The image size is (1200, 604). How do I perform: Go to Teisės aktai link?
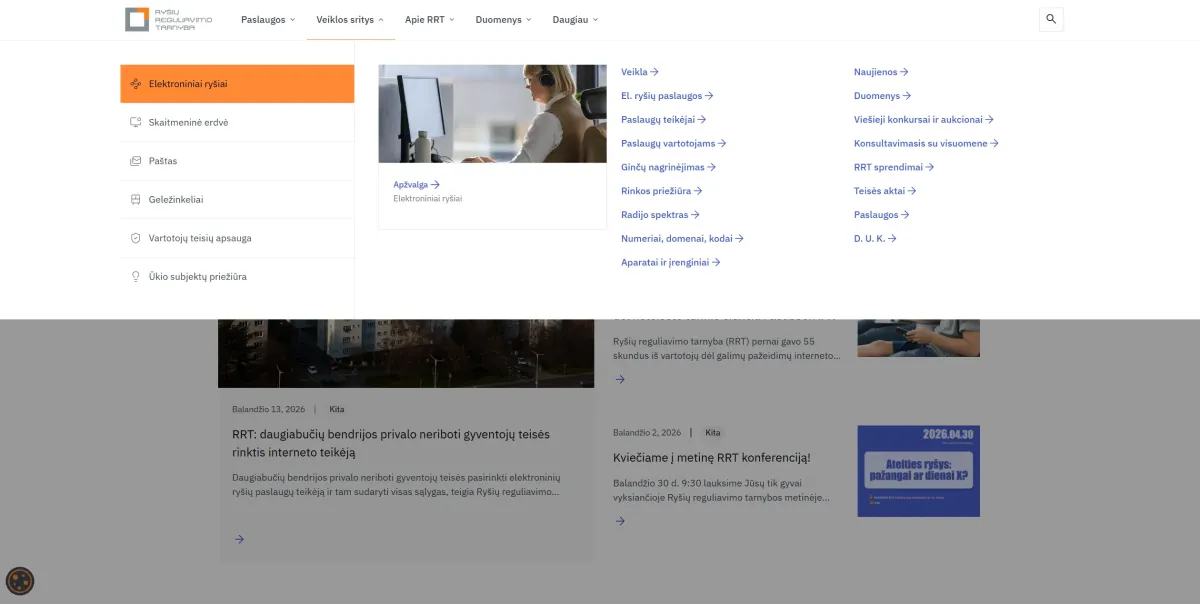pos(884,191)
